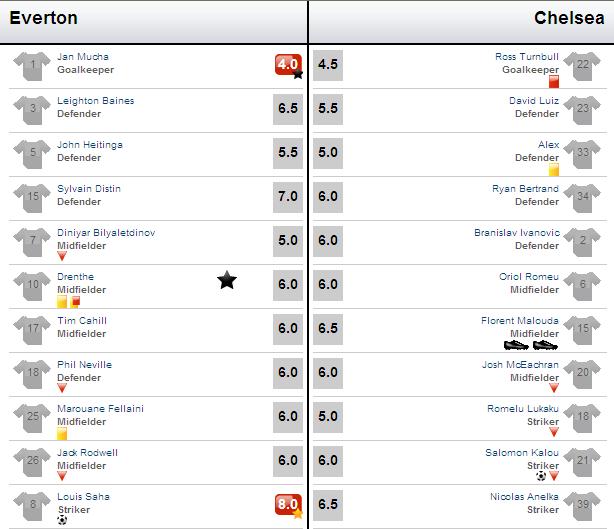Screen dimensions: 614x529
Task: Click Louis Saha's goal football icon
Action: click(62, 520)
